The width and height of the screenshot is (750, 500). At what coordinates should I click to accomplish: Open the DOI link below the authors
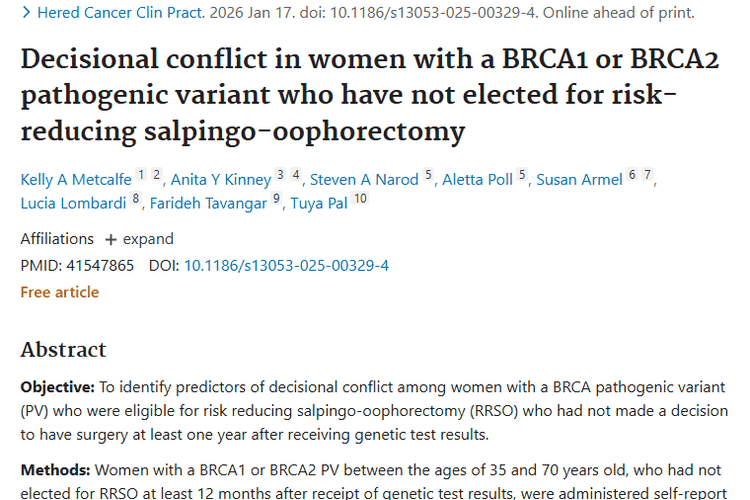(x=286, y=265)
